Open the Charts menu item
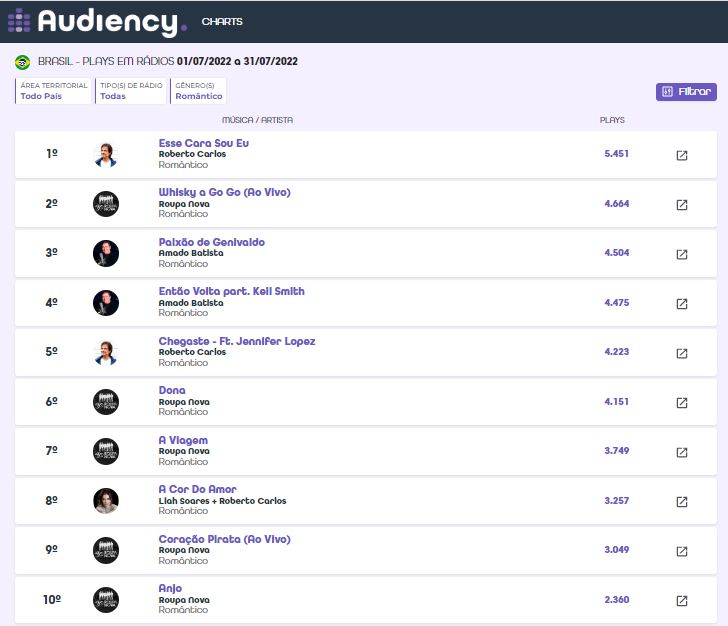This screenshot has height=626, width=728. (222, 21)
